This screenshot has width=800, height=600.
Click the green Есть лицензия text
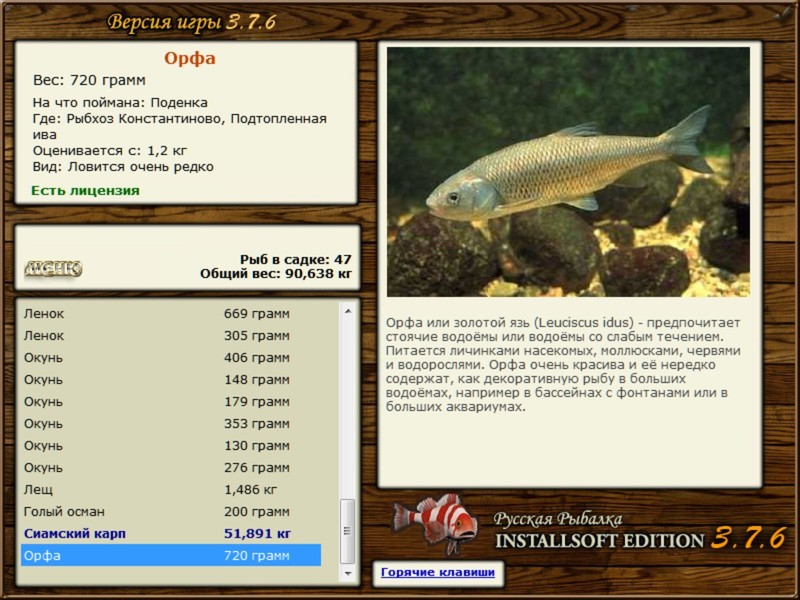point(85,190)
